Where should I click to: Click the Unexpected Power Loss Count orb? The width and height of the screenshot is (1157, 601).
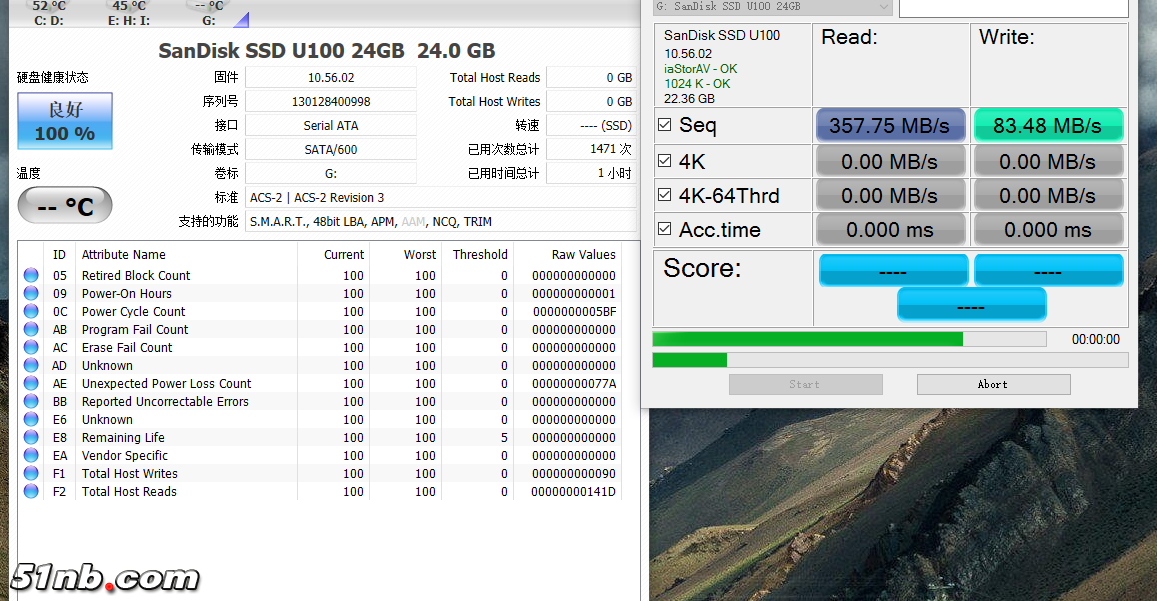[x=31, y=384]
